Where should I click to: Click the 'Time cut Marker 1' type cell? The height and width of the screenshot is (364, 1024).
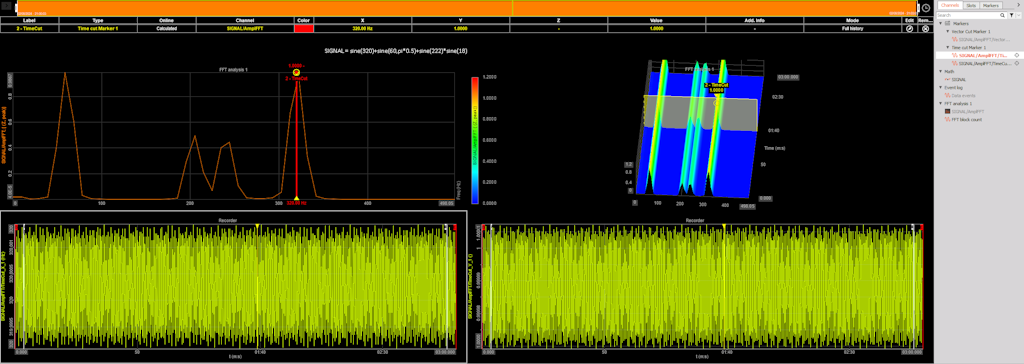pyautogui.click(x=98, y=29)
